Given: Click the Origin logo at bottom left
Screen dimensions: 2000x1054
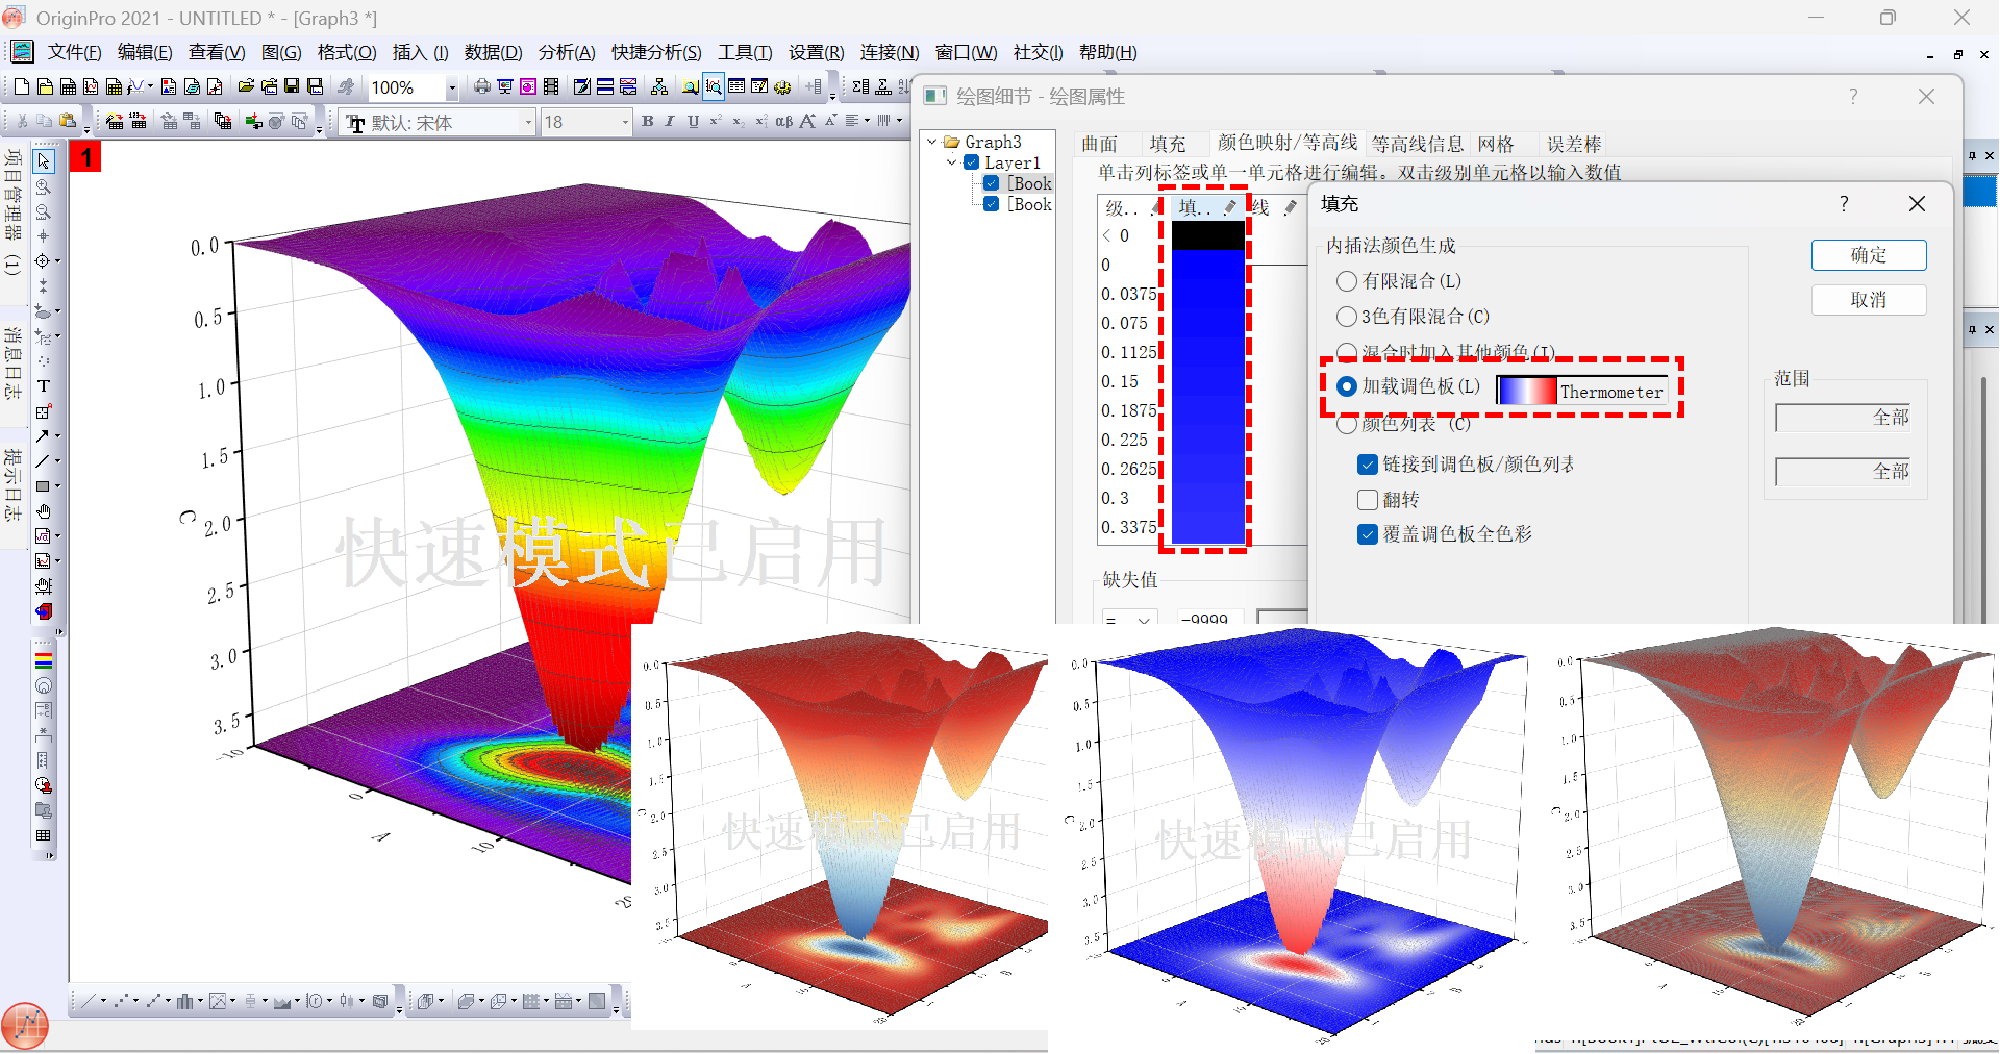Looking at the screenshot, I should pos(25,1026).
